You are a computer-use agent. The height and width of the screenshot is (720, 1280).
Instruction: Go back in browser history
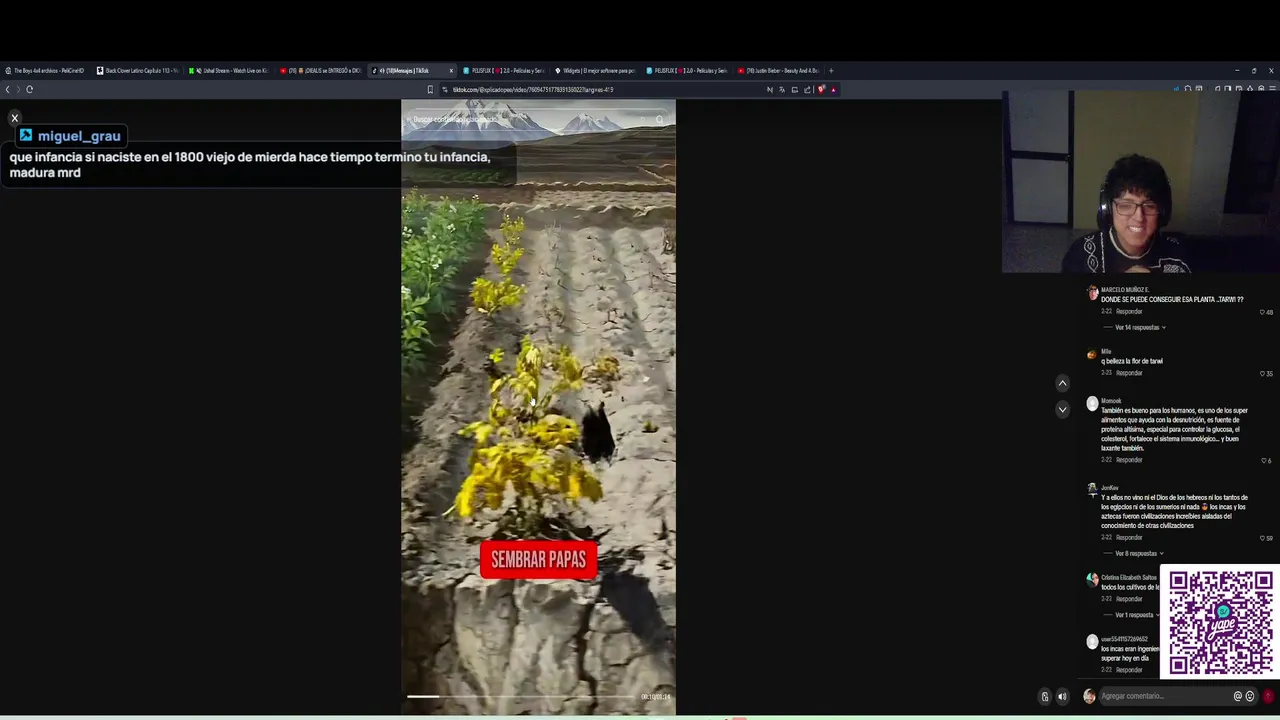[x=7, y=89]
